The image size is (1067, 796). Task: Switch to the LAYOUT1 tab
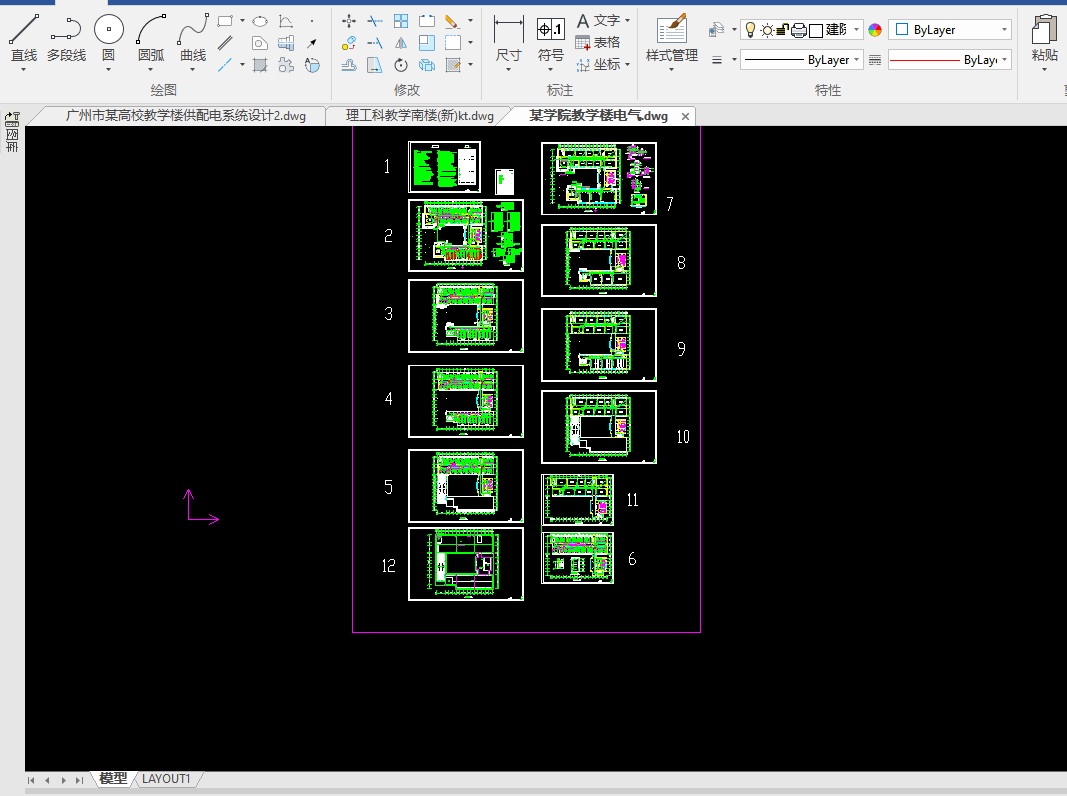[166, 778]
